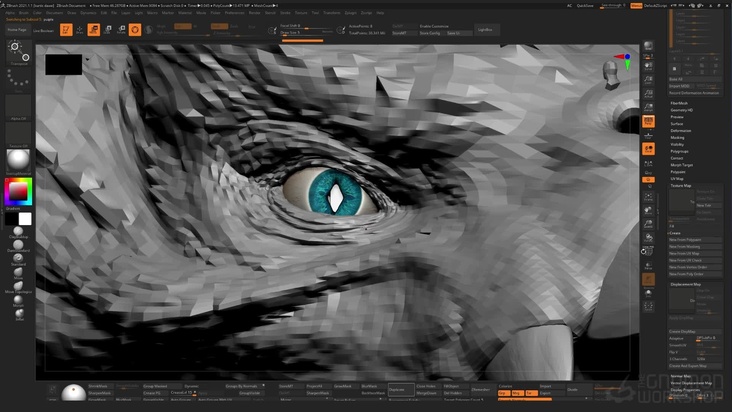Select the Move brush
This screenshot has width=732, height=412.
pyautogui.click(x=18, y=272)
